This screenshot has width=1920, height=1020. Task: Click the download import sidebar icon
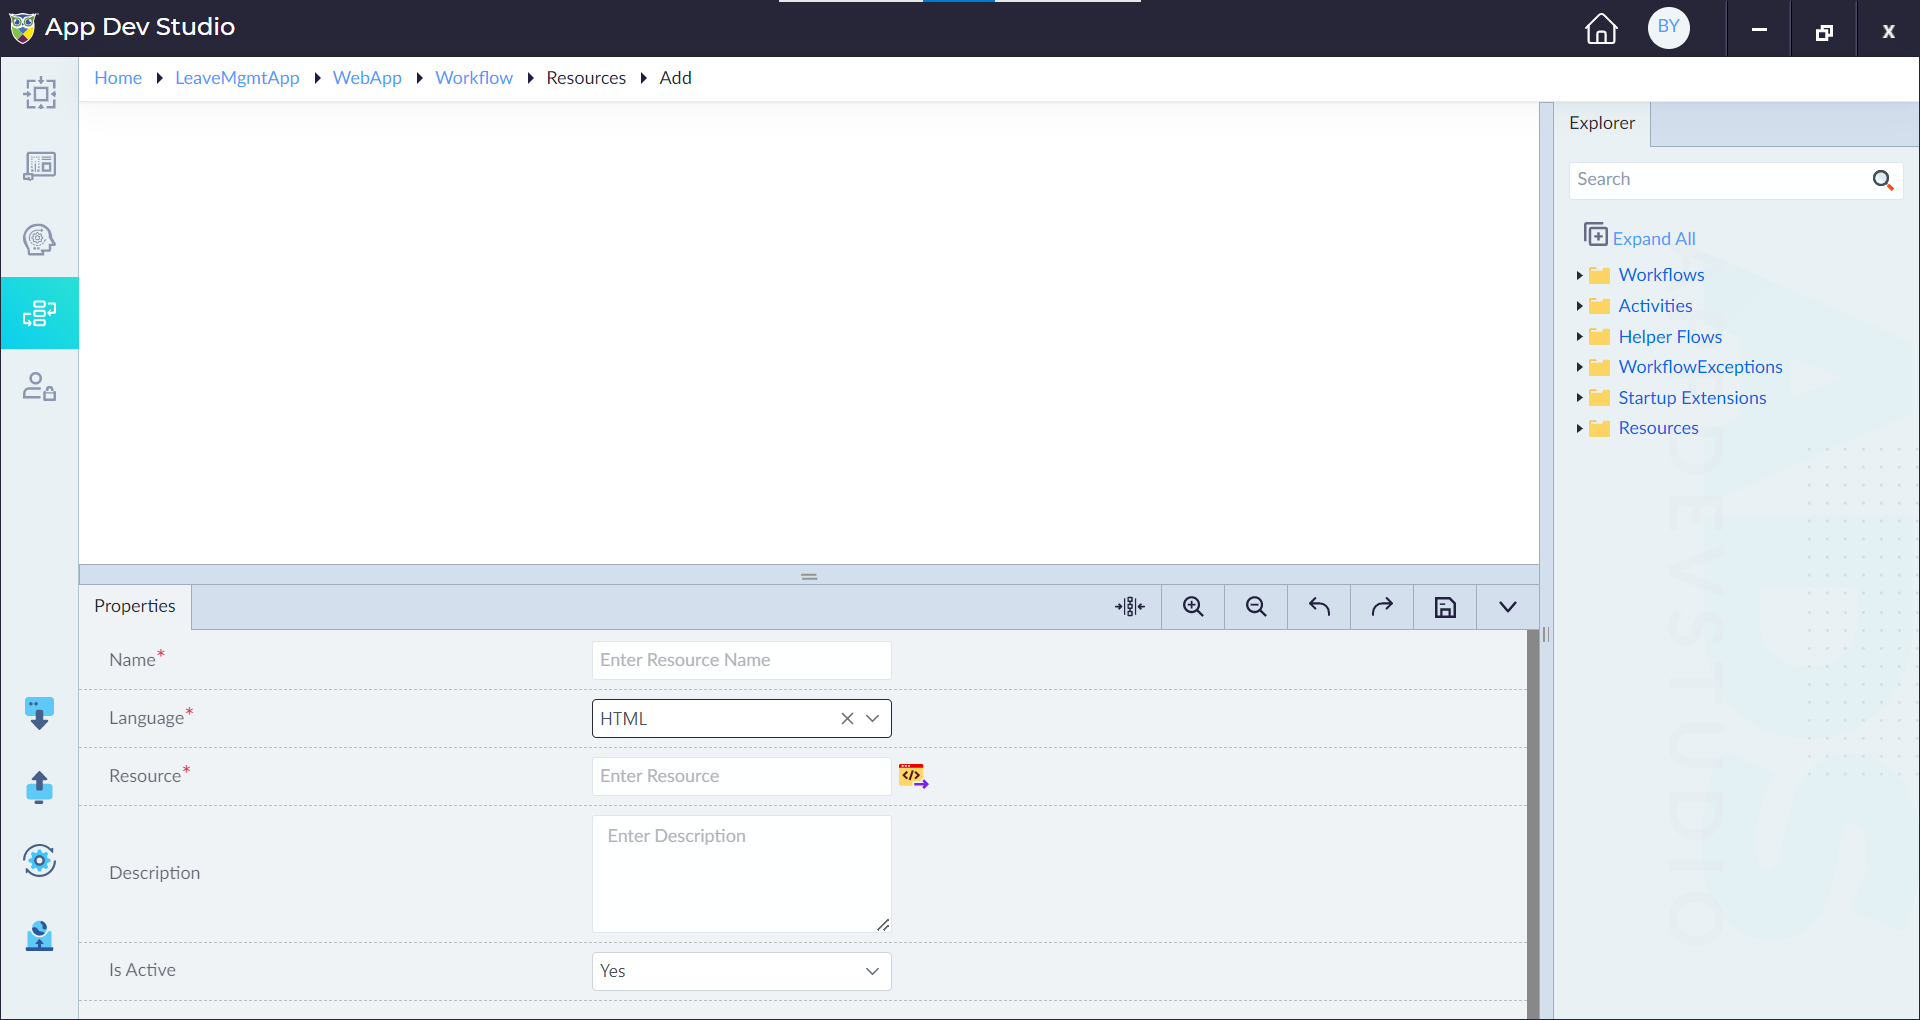39,713
